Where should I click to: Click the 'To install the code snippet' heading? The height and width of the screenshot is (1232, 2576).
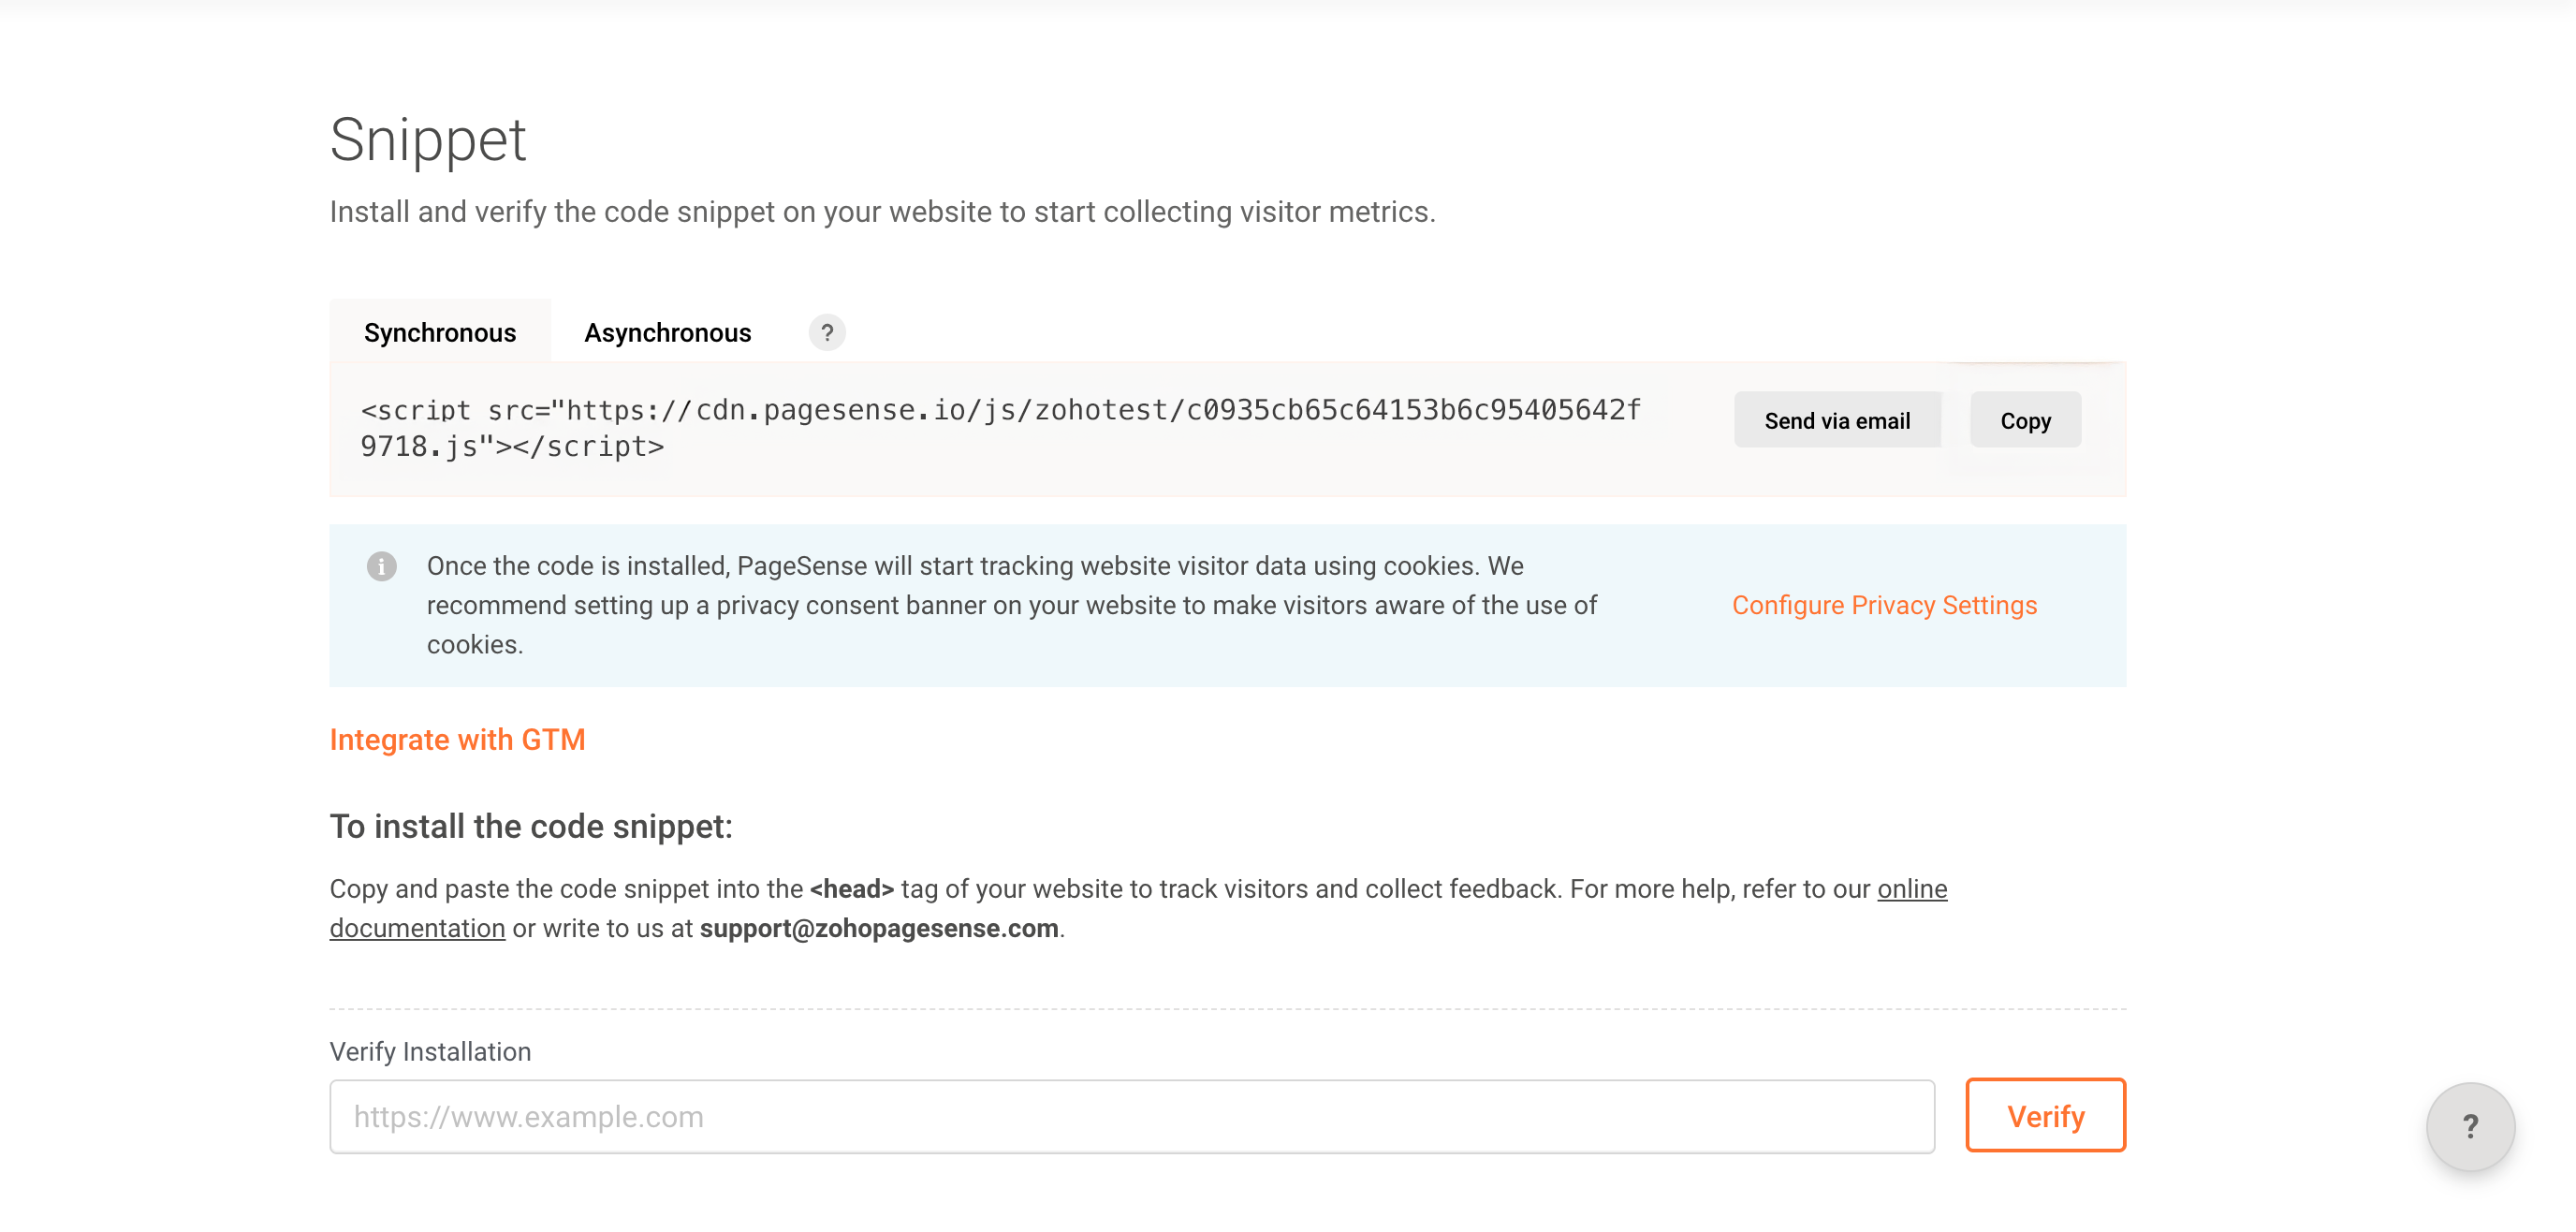531,827
